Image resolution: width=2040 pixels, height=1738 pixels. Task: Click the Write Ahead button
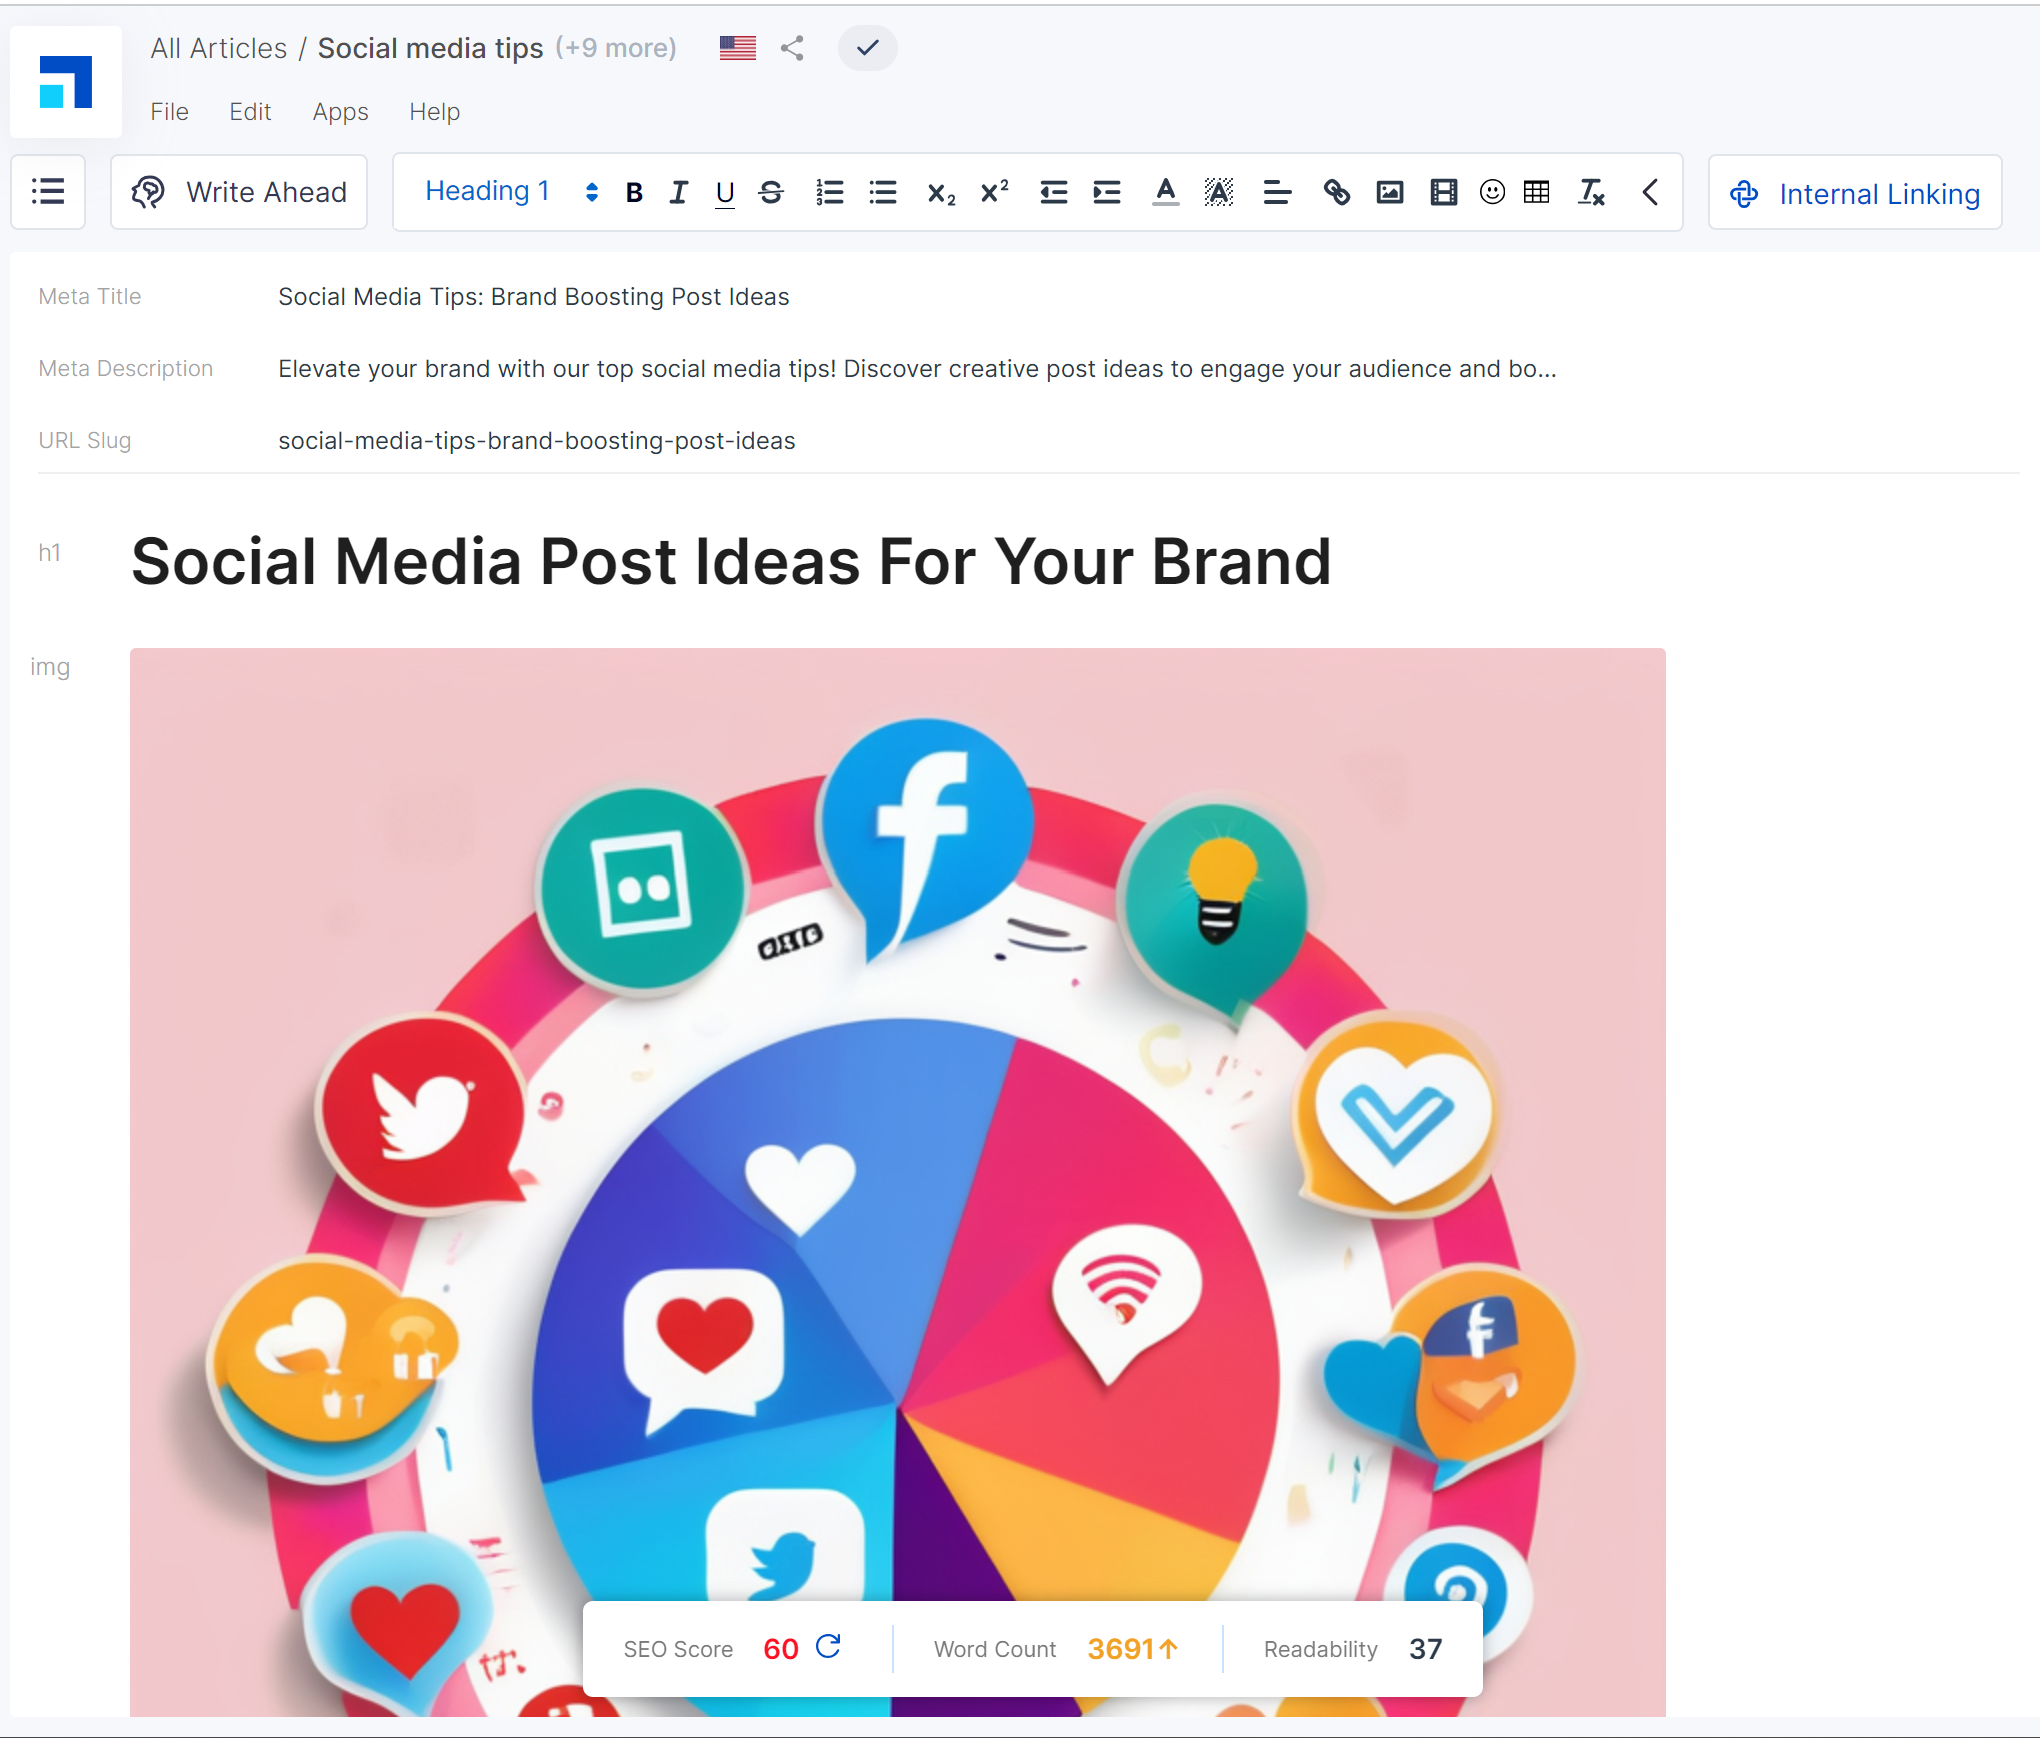coord(240,192)
